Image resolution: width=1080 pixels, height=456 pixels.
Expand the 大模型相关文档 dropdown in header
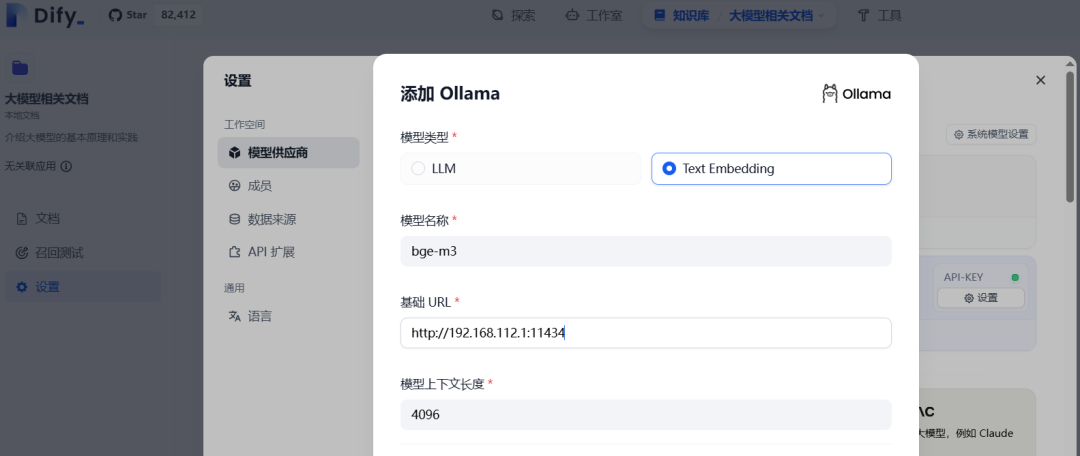pos(776,15)
